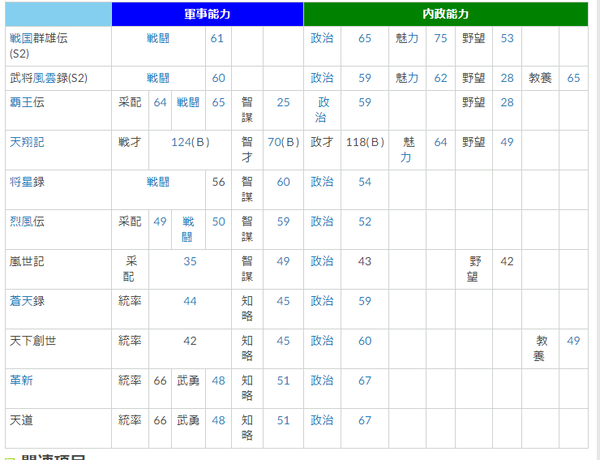Click 戦闘 value 56 in 将星録 row
Image resolution: width=600 pixels, height=460 pixels.
[218, 182]
